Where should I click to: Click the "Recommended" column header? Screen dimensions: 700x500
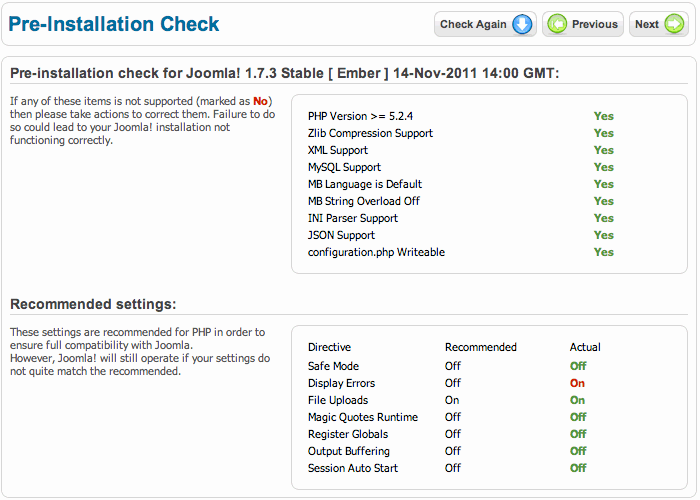[x=481, y=347]
